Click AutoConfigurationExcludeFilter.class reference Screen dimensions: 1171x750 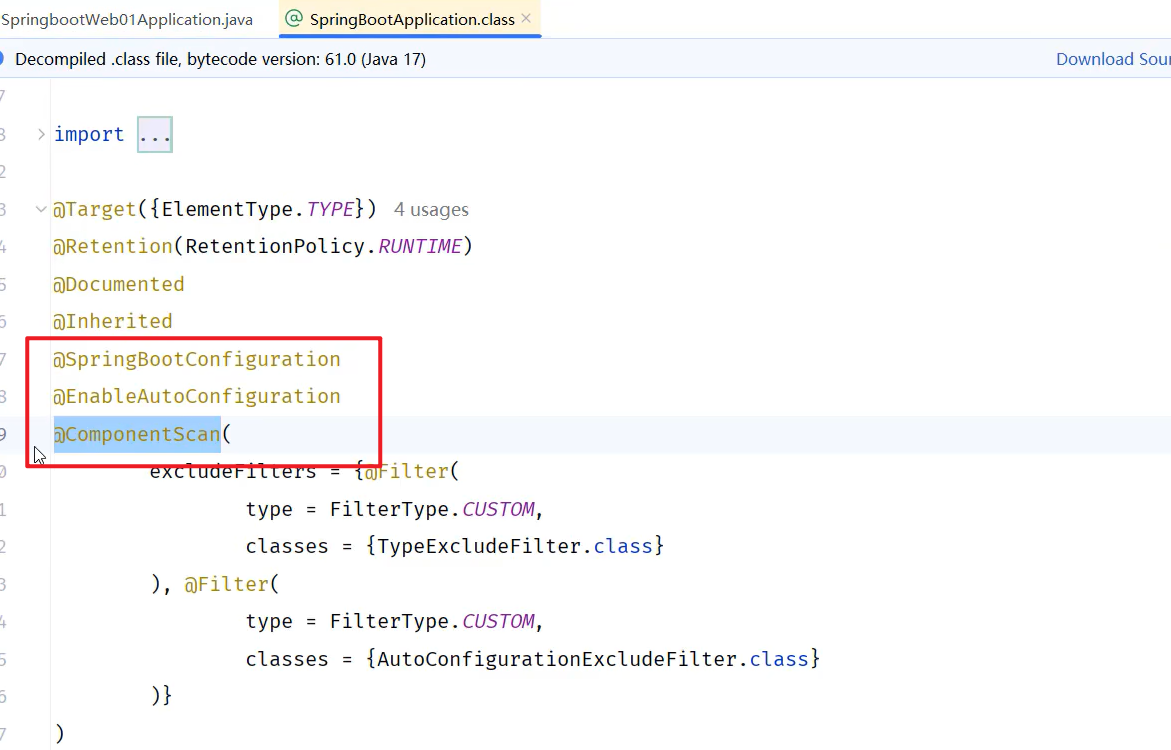click(x=593, y=660)
